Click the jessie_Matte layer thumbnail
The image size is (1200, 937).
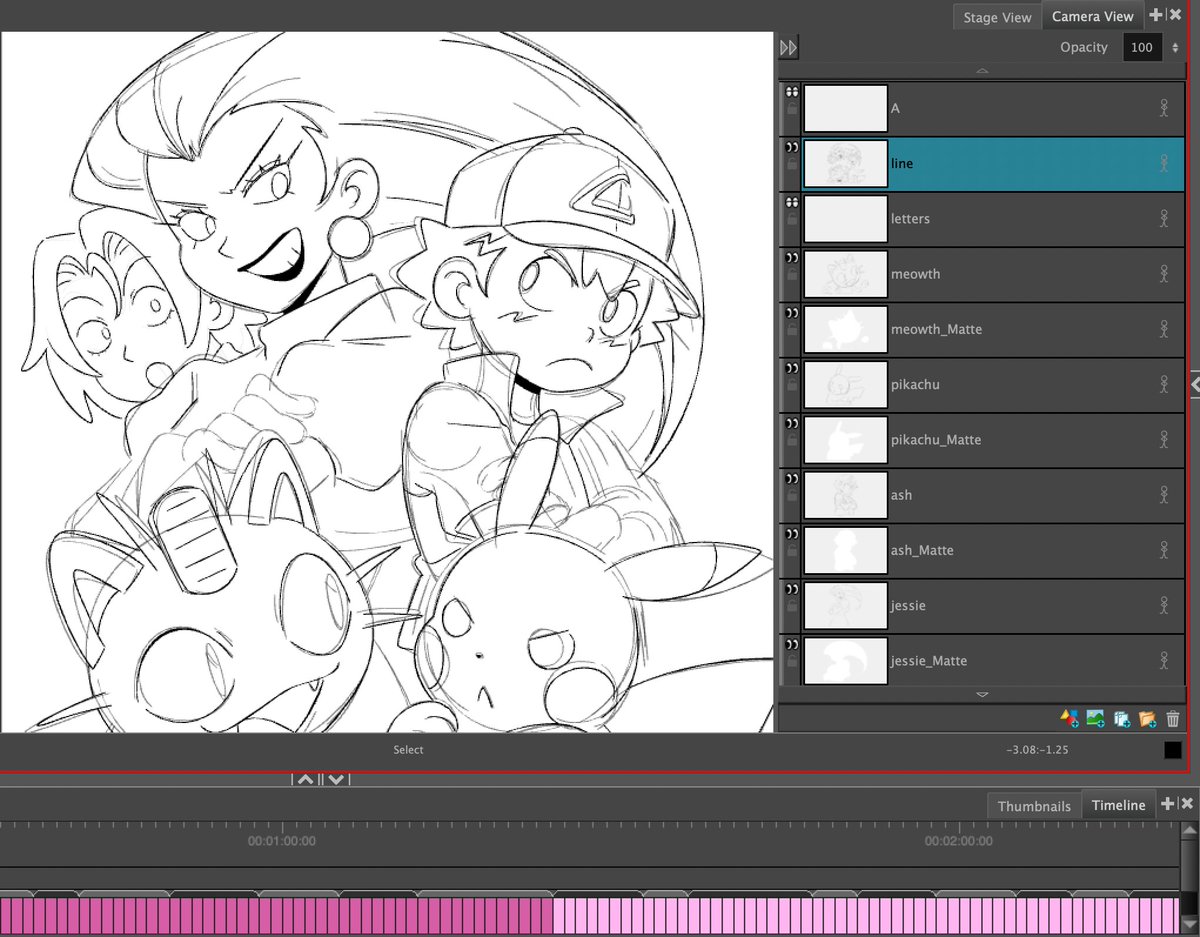pyautogui.click(x=846, y=660)
